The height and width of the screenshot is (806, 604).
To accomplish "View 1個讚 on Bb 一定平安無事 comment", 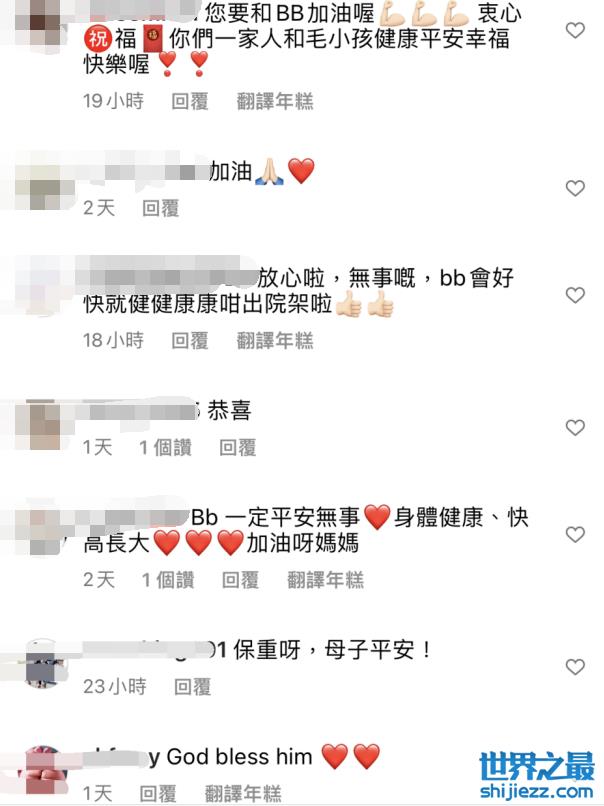I will 168,580.
